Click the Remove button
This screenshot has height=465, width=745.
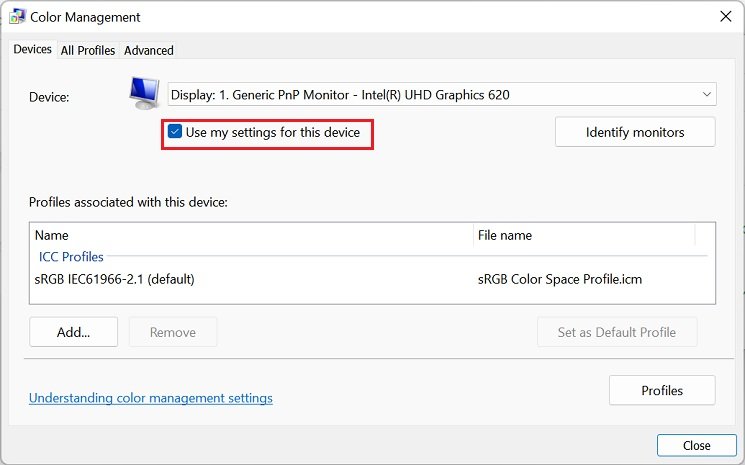tap(173, 332)
